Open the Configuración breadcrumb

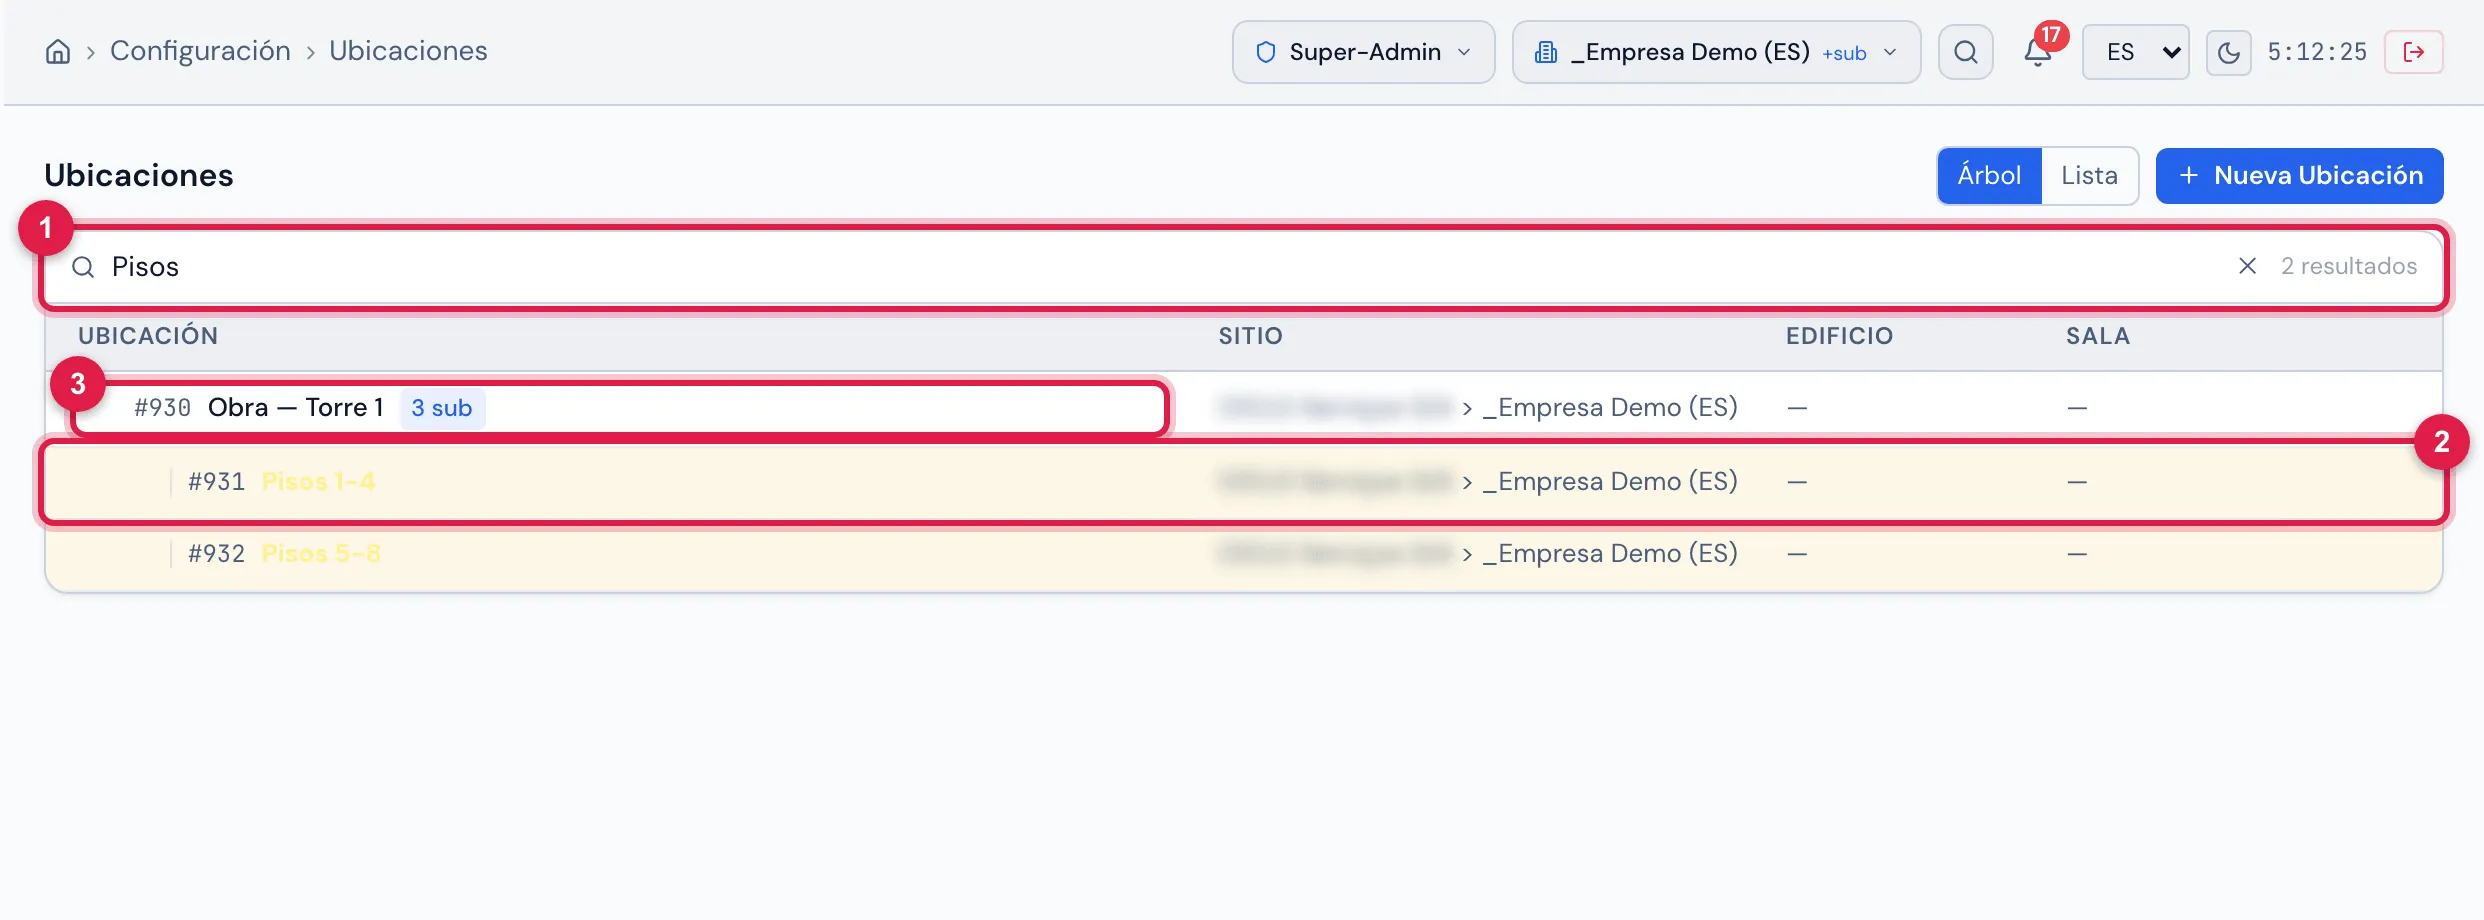click(200, 51)
